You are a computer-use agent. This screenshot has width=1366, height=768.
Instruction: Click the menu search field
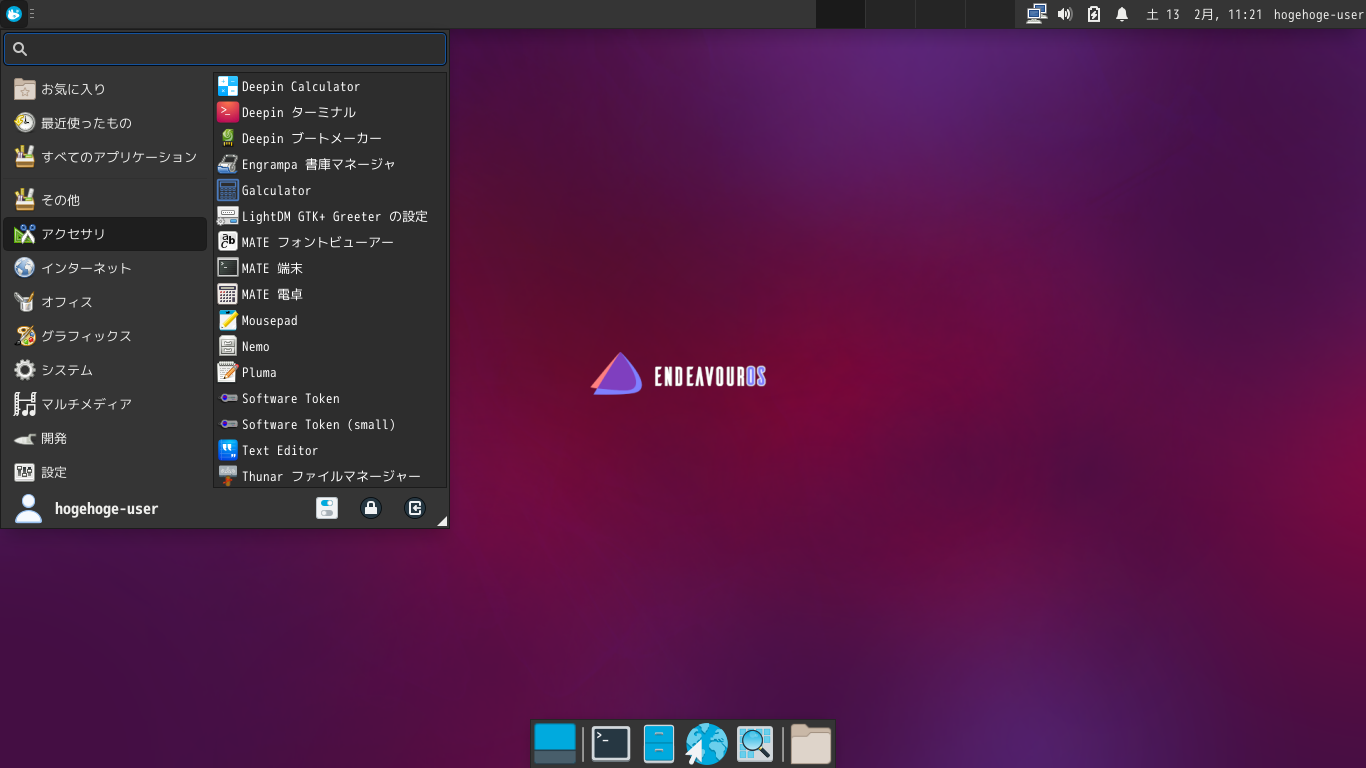click(225, 49)
